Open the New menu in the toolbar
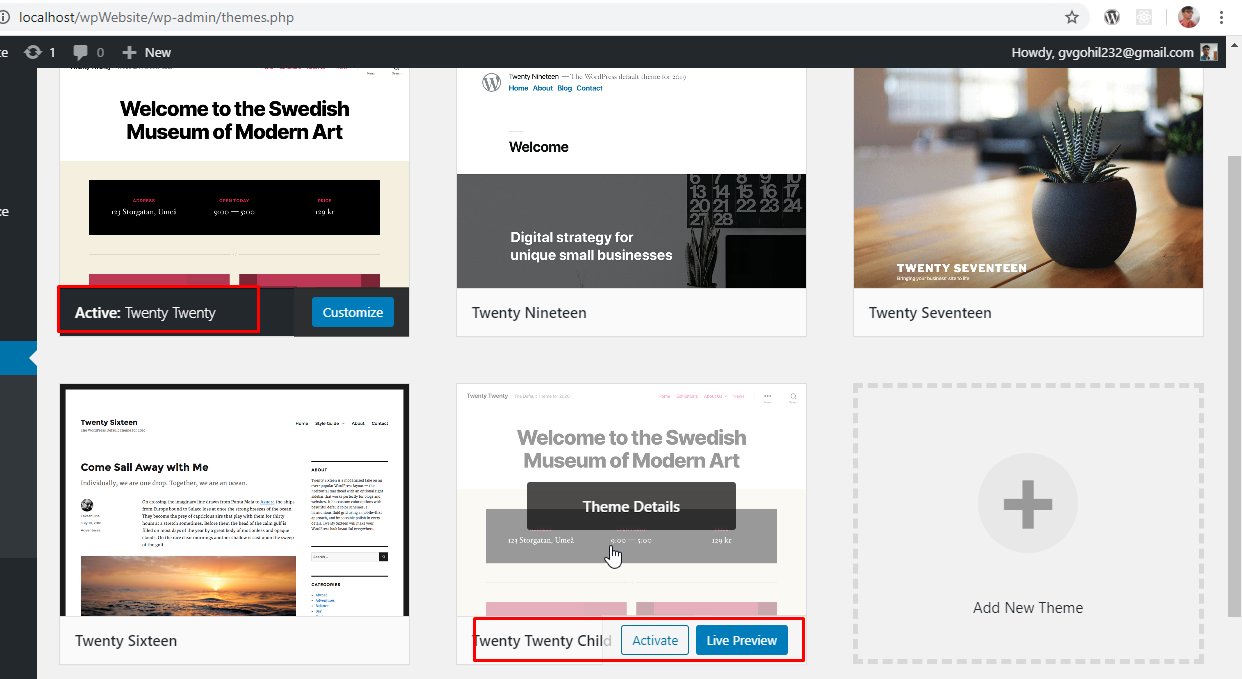Viewport: 1242px width, 679px height. (146, 52)
